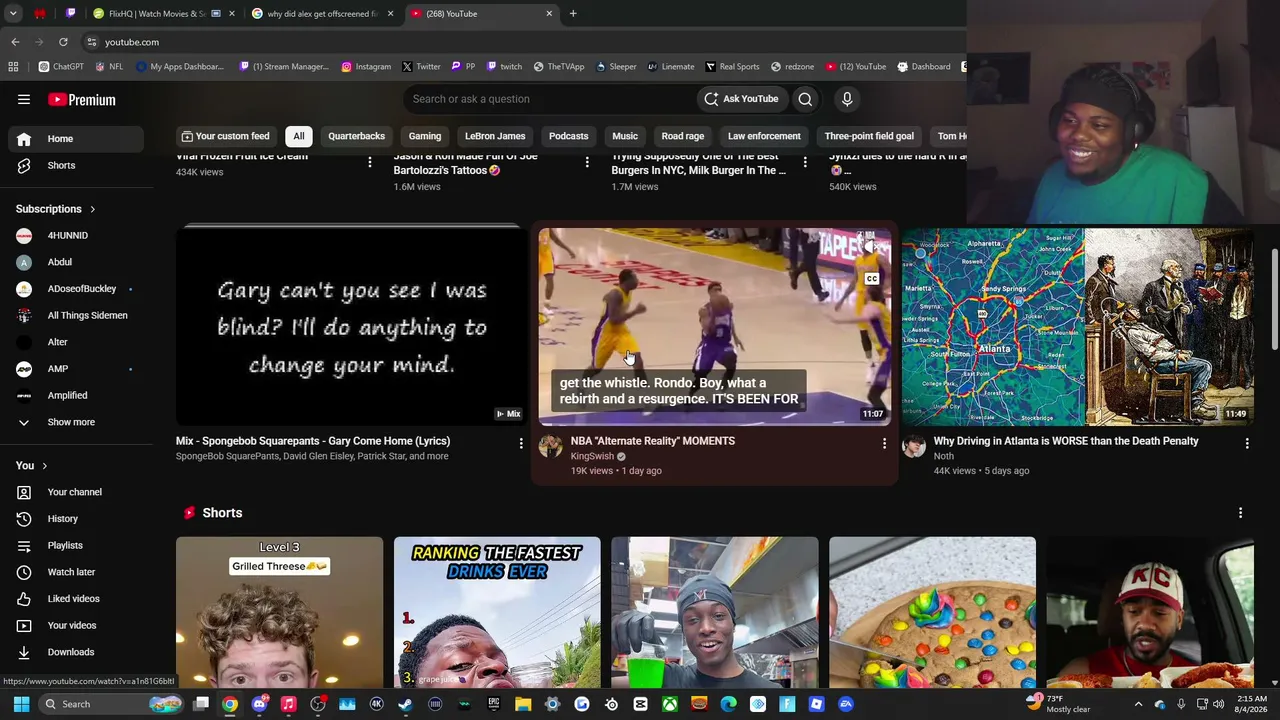Open the KingSwish channel name link
Screen dimensions: 1280x720
click(592, 456)
